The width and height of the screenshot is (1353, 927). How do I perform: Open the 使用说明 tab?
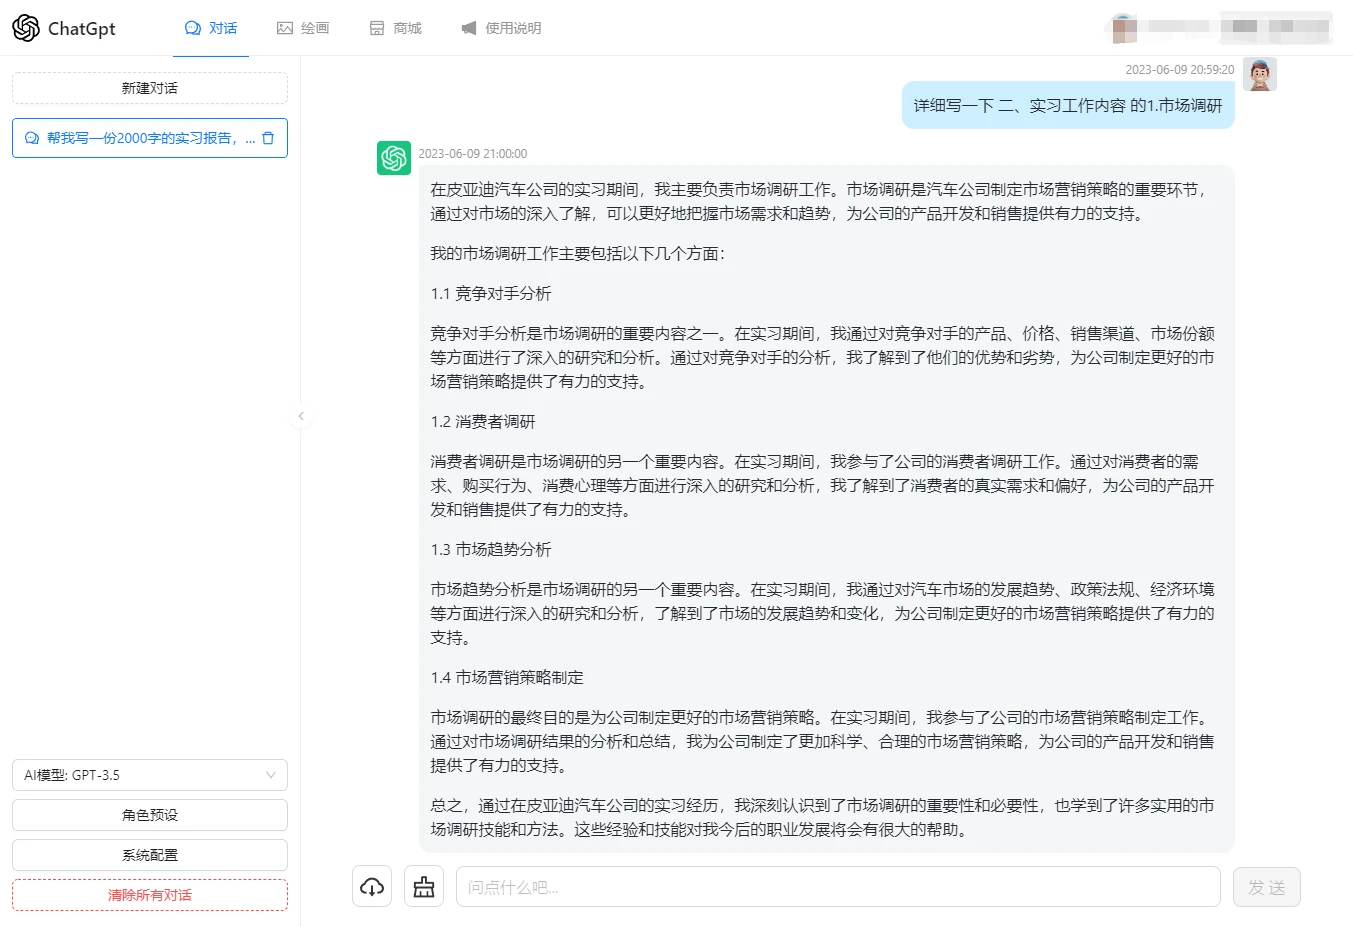tap(501, 28)
